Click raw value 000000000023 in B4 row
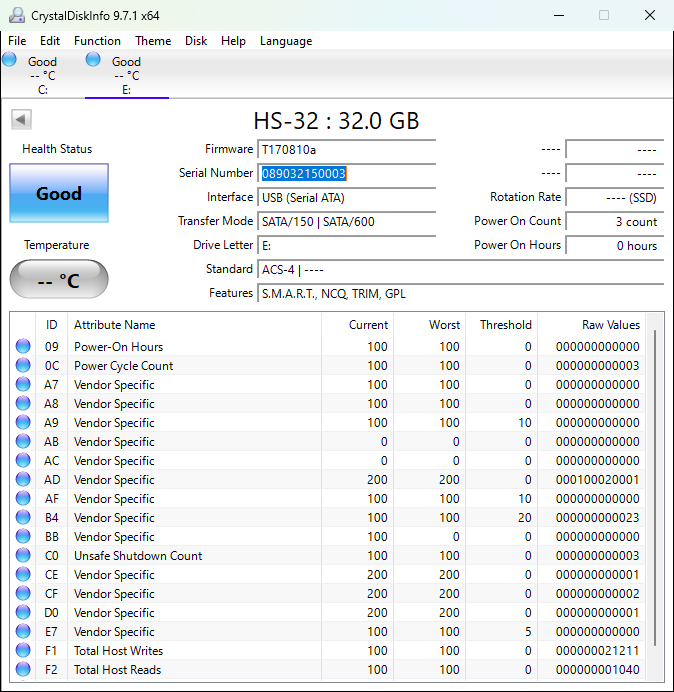674x692 pixels. [x=597, y=517]
